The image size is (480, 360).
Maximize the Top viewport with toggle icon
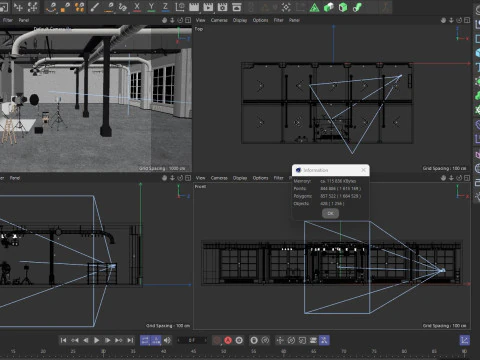467,20
